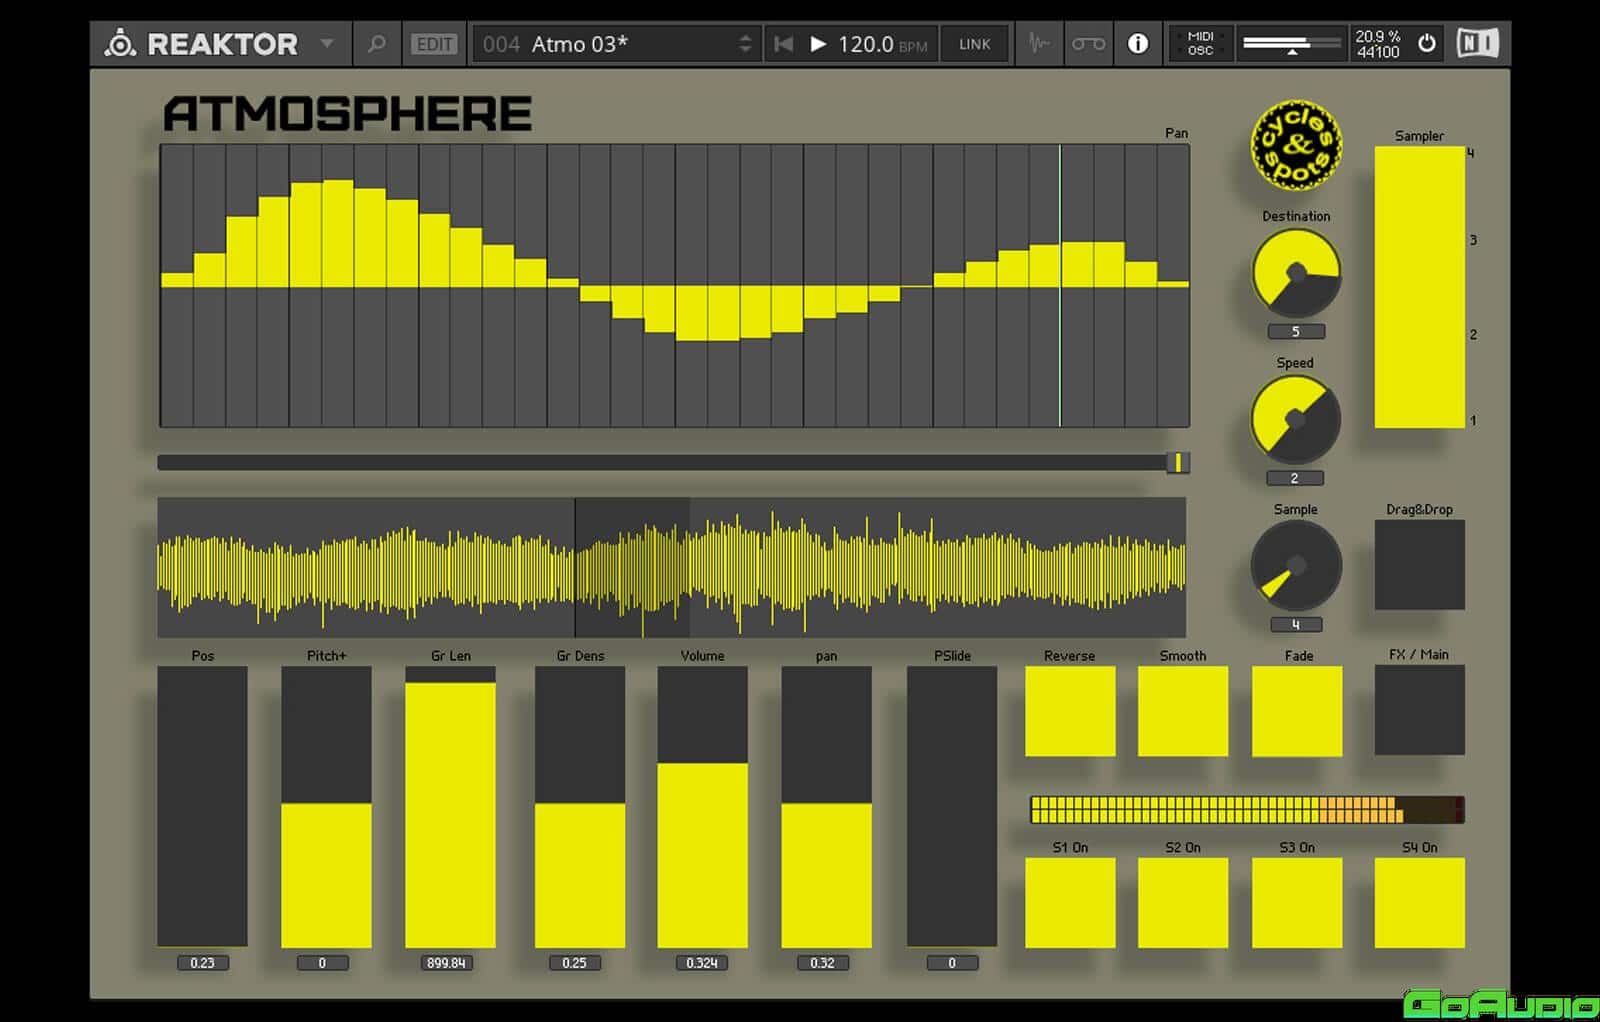Click the Sampler selection yellow bar
The height and width of the screenshot is (1022, 1600).
pos(1420,288)
